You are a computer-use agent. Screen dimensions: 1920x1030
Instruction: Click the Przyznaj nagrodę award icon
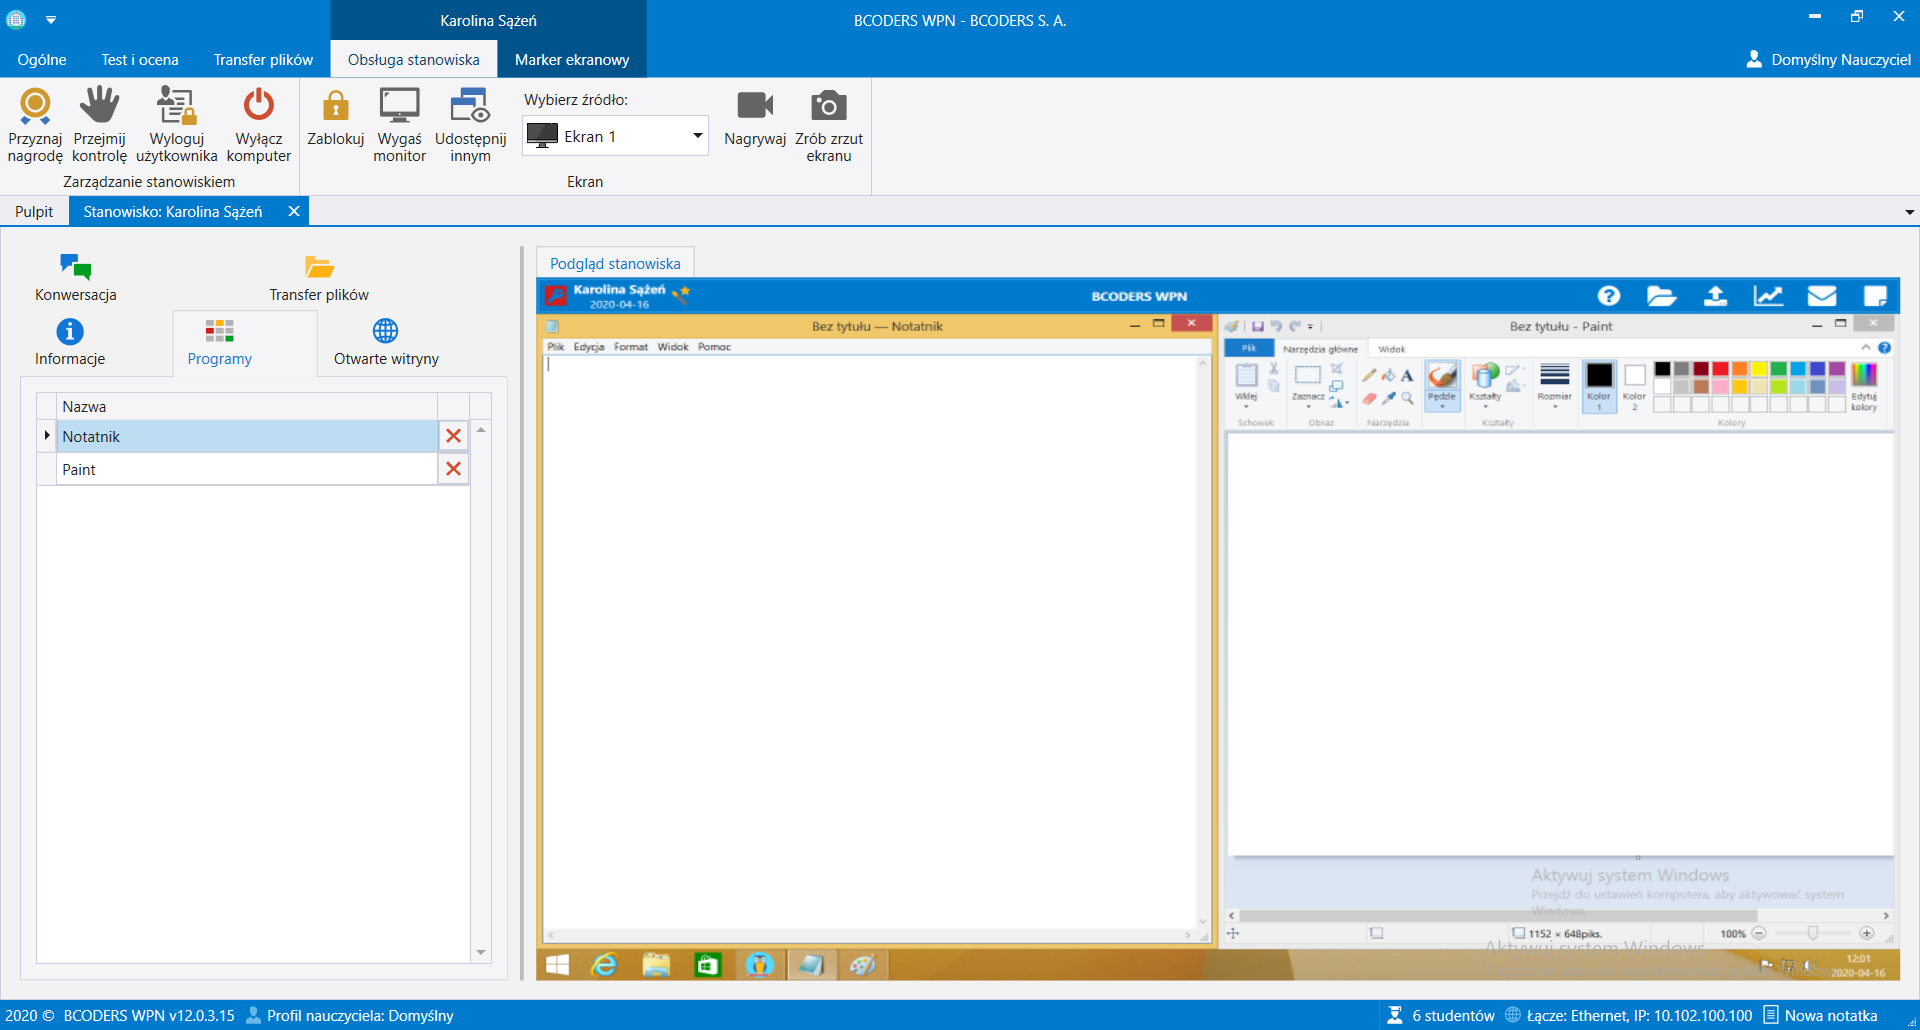coord(35,125)
